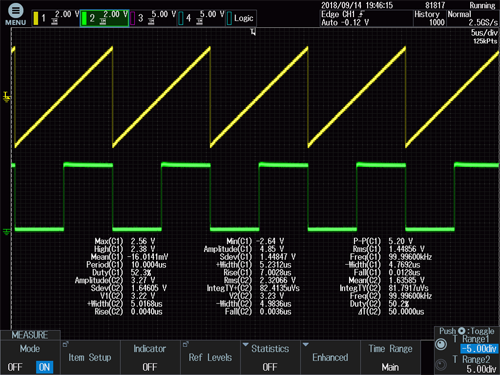The height and width of the screenshot is (375, 500).
Task: Click the Max(C1) 2.56 V measurement
Action: pos(125,241)
